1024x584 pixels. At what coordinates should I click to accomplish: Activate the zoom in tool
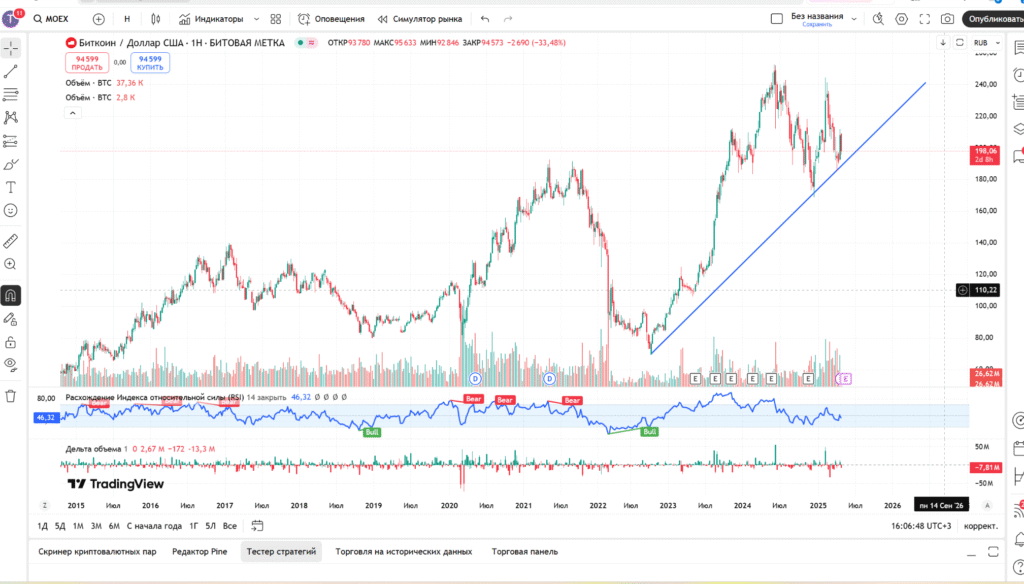(x=10, y=264)
